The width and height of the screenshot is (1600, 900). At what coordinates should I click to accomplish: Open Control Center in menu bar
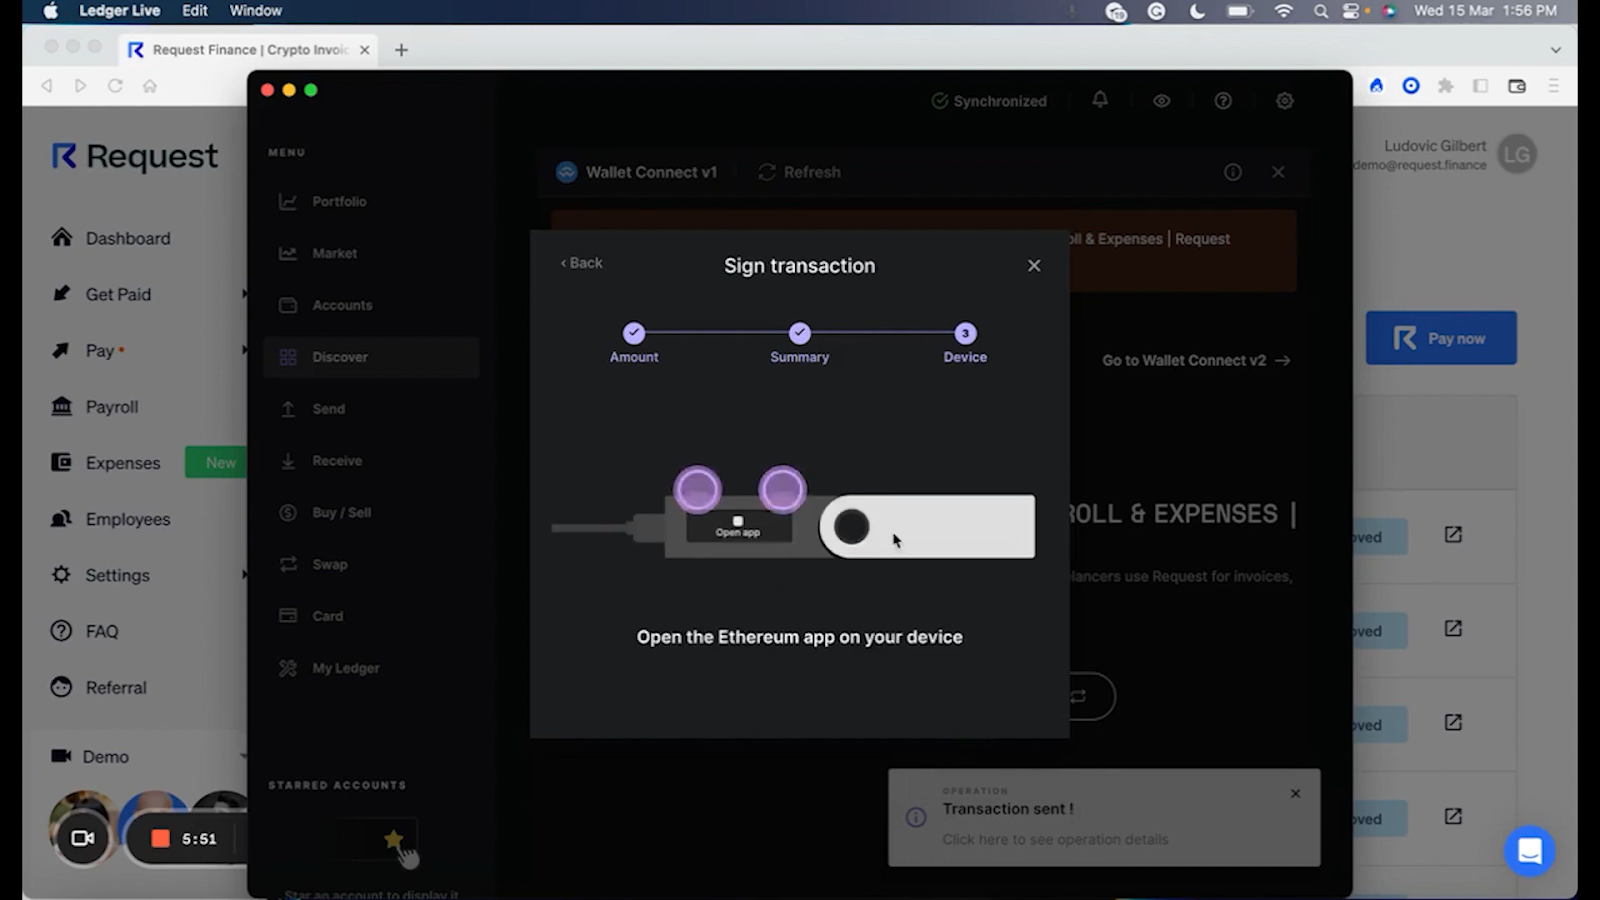[x=1351, y=11]
